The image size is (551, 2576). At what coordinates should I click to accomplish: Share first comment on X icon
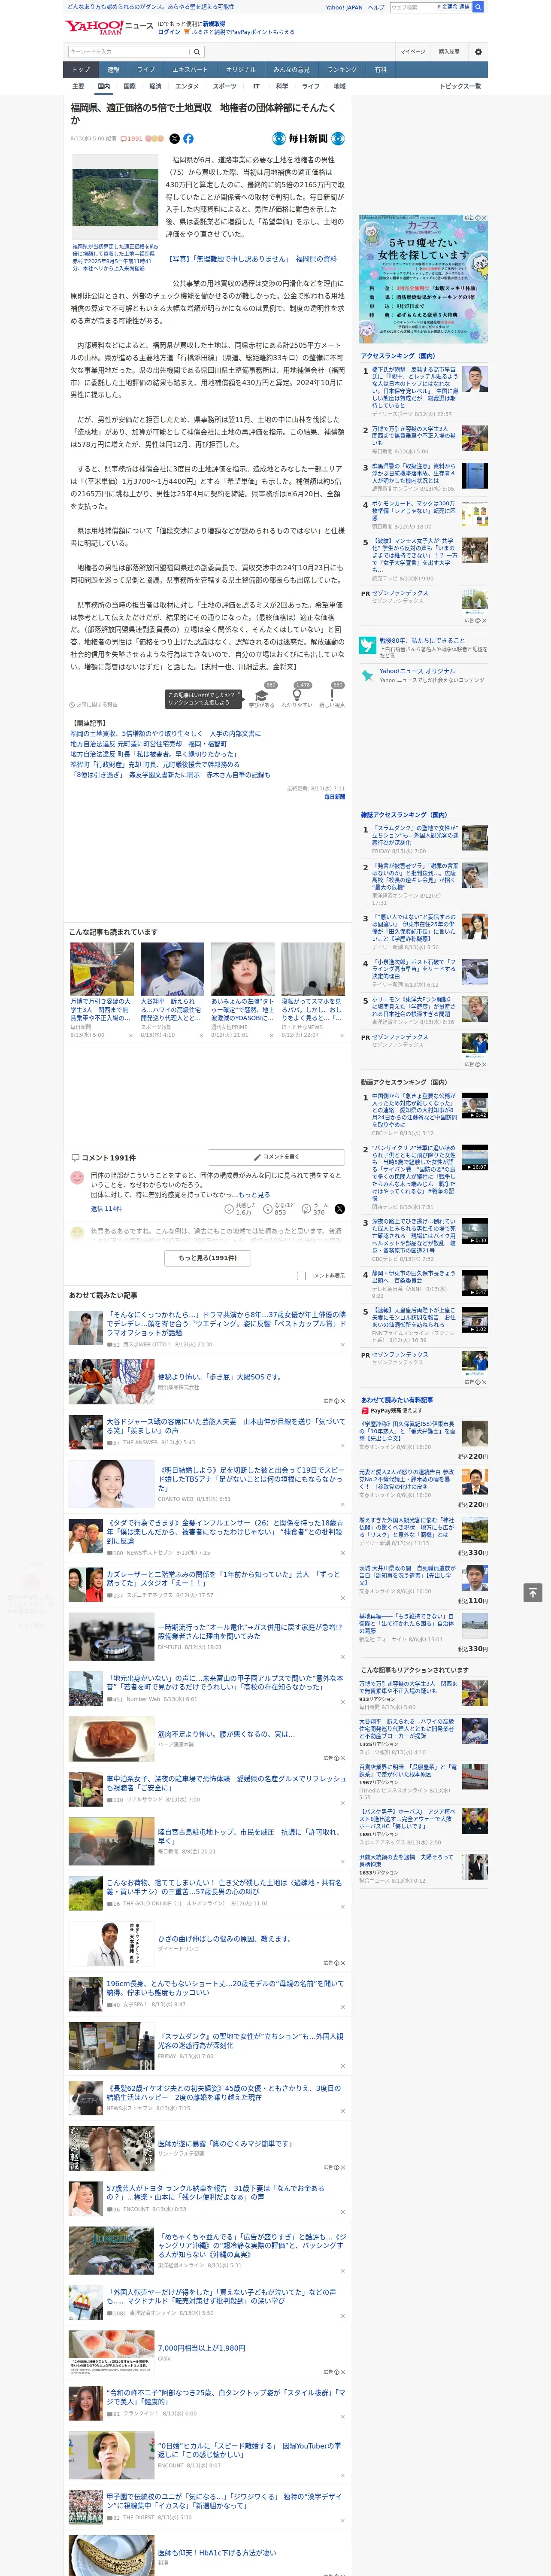339,1209
